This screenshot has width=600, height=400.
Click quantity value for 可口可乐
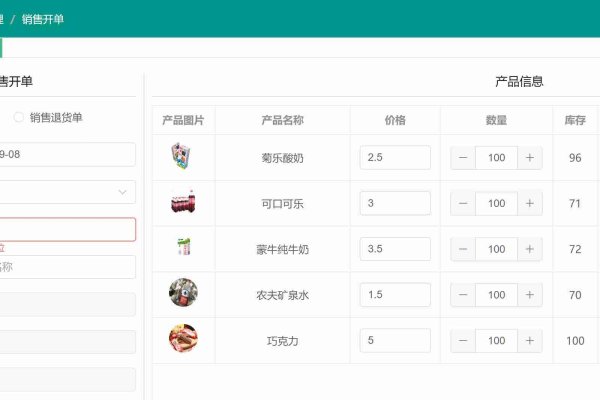(x=496, y=203)
